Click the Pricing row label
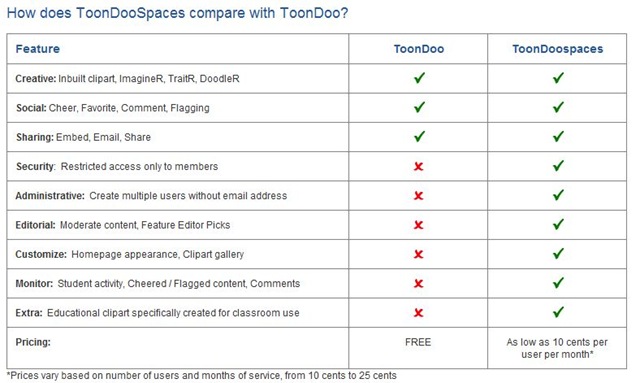Screen dimensions: 640x383 (33, 342)
